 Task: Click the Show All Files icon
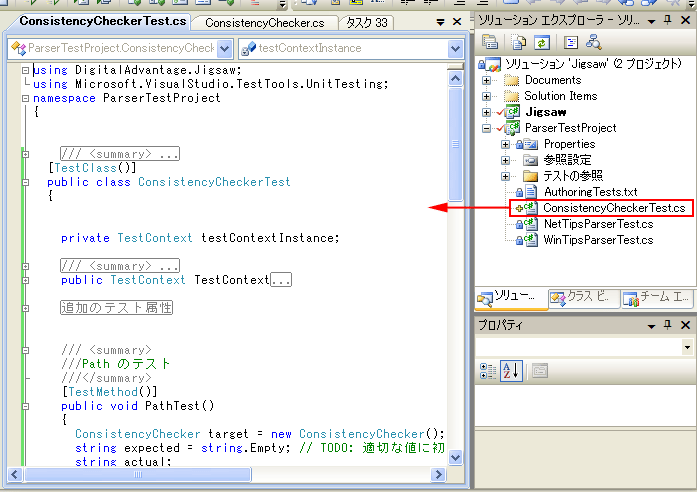[x=519, y=42]
